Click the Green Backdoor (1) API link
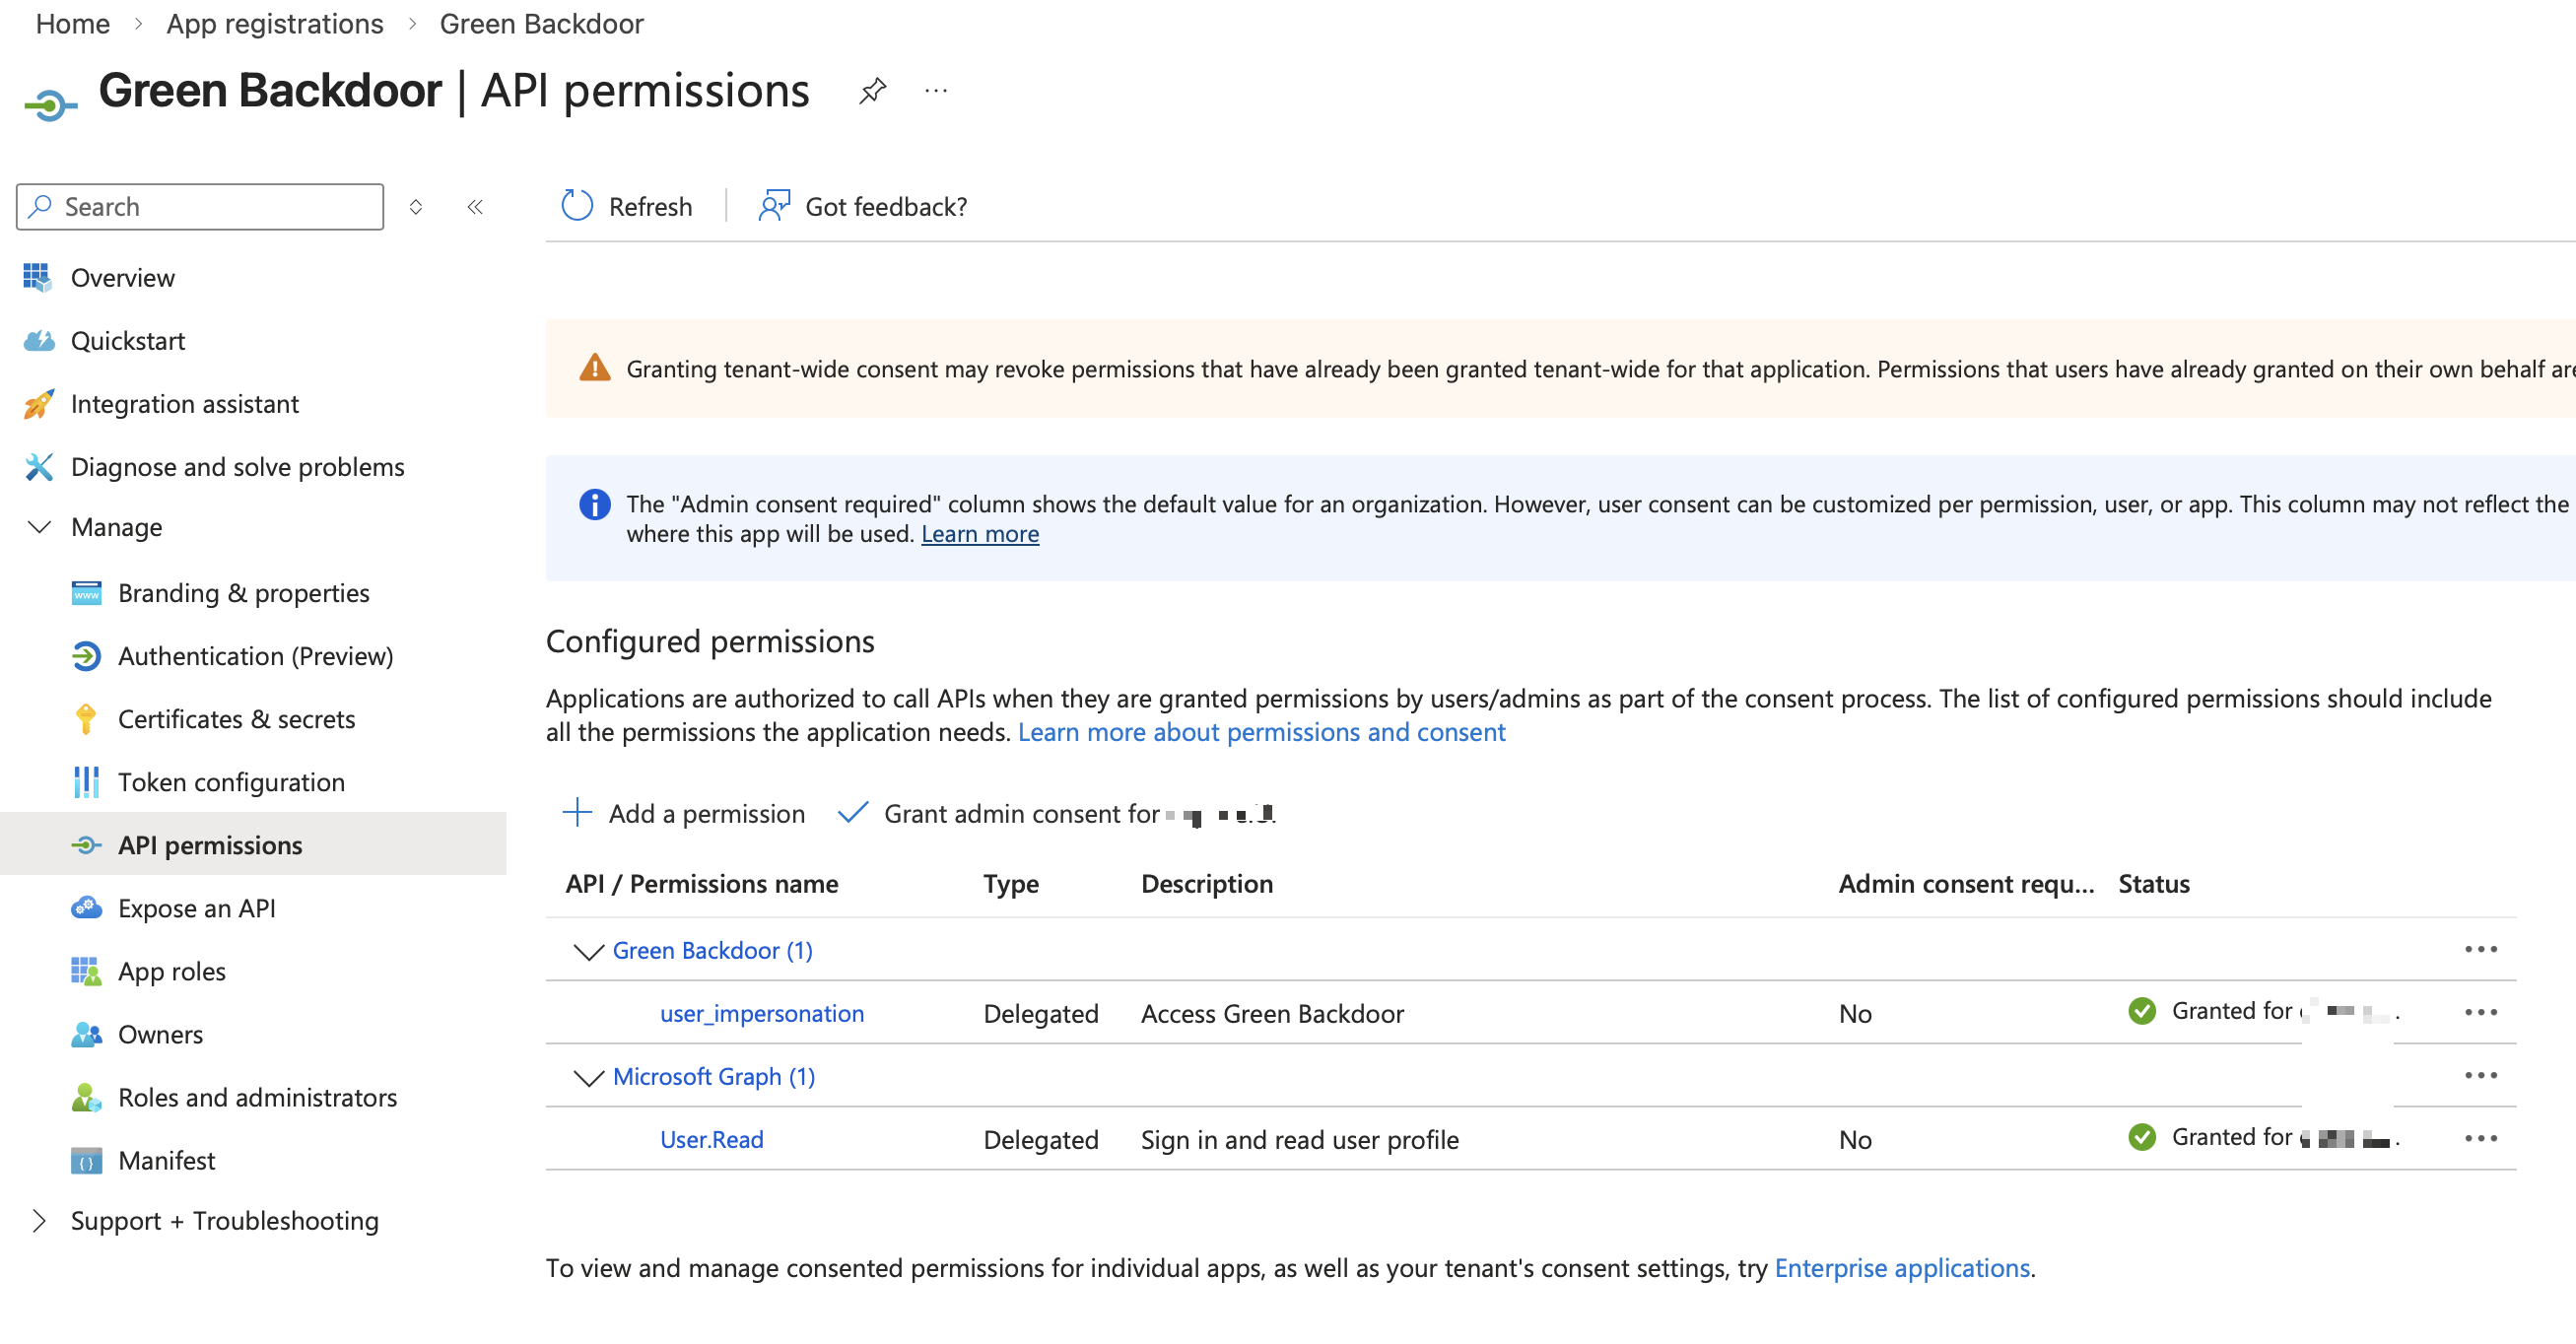This screenshot has width=2576, height=1344. pos(712,950)
